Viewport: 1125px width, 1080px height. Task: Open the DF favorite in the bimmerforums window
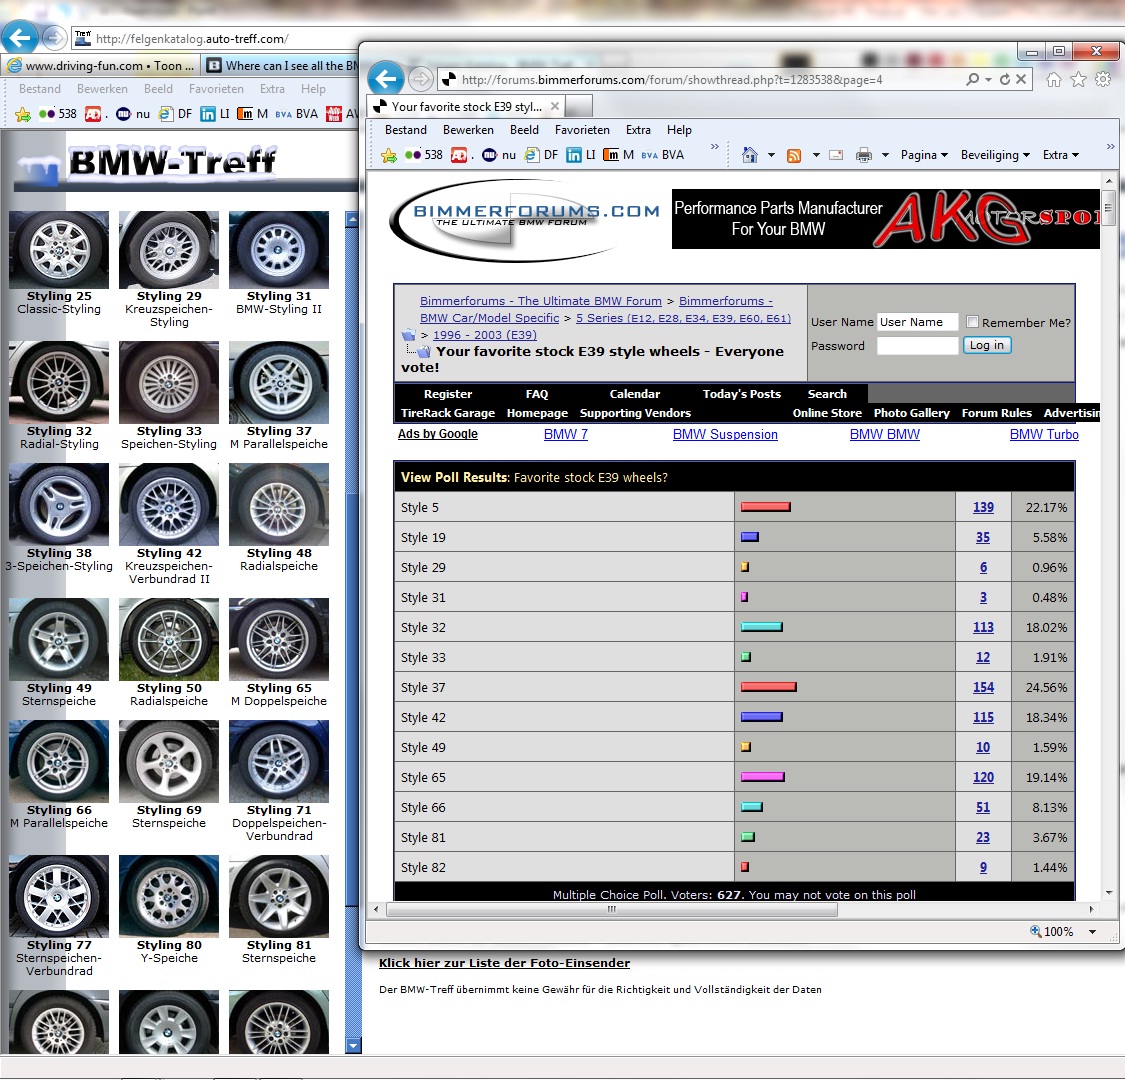[542, 154]
